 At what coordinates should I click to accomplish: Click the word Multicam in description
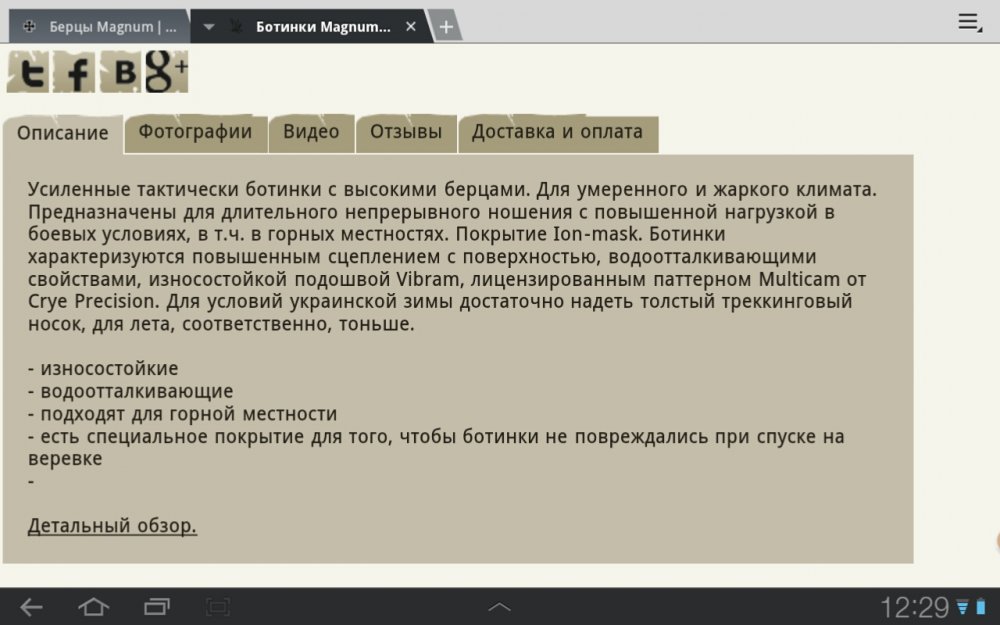[799, 279]
